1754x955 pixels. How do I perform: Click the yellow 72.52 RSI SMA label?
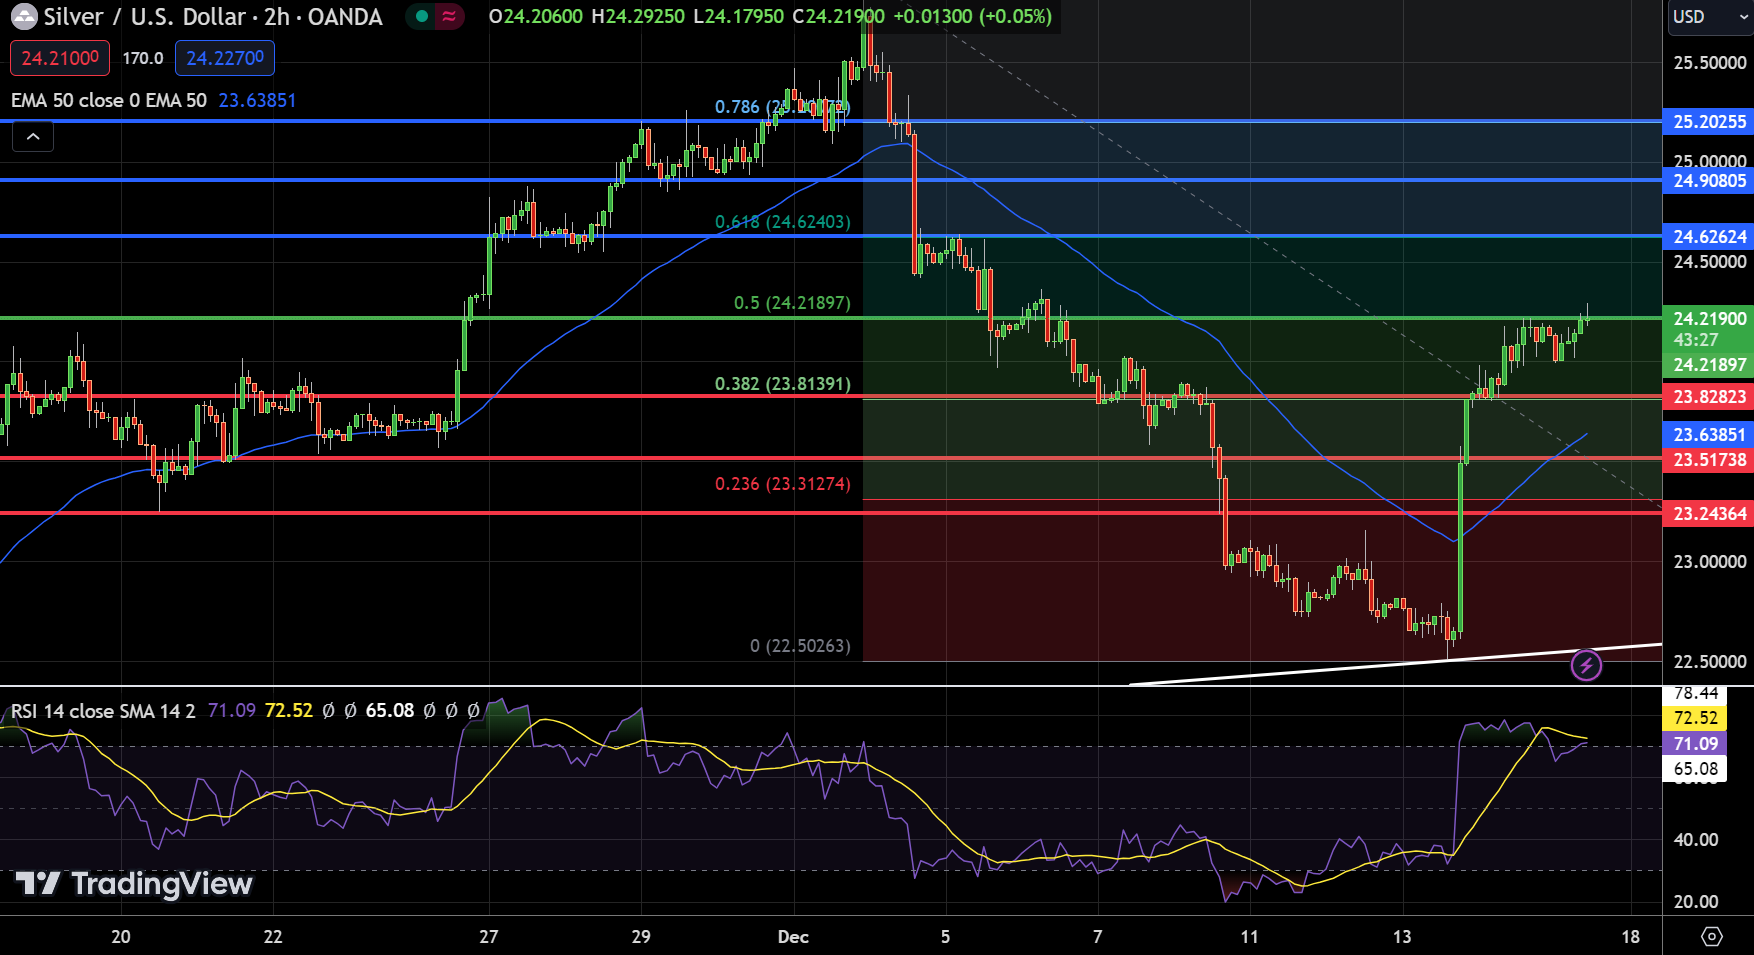(x=1695, y=718)
